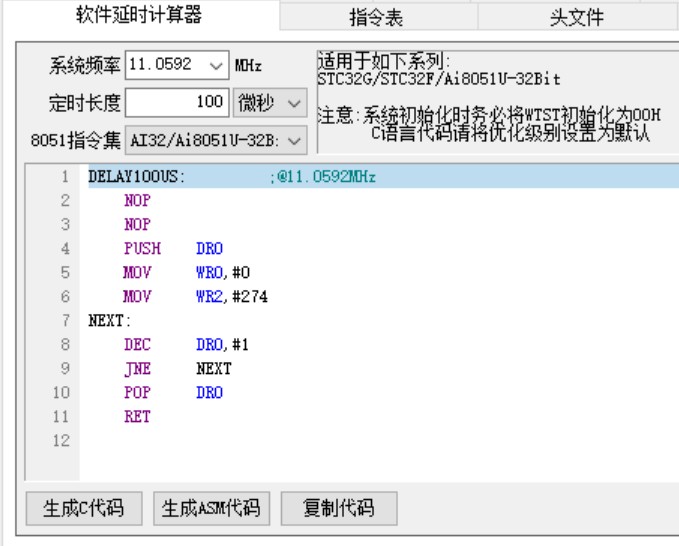Place cursor on MOV WR0,#0 line

coord(172,273)
